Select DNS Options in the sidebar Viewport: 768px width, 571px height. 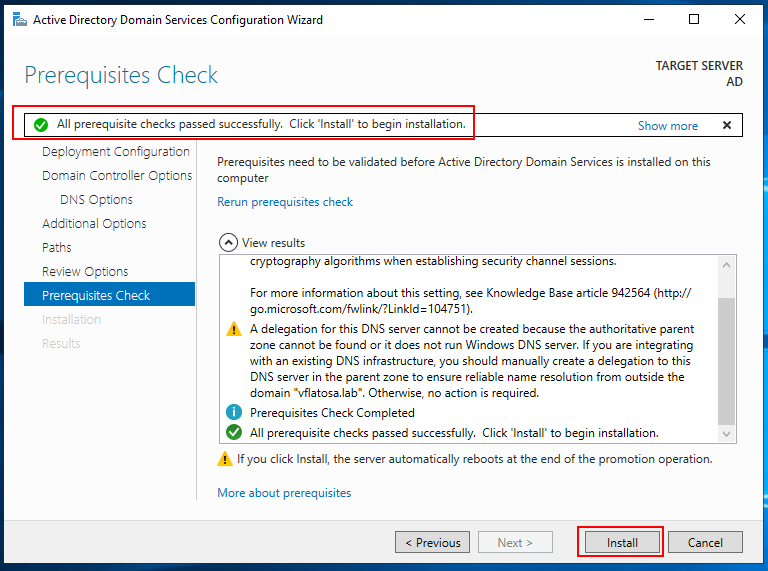[x=96, y=200]
